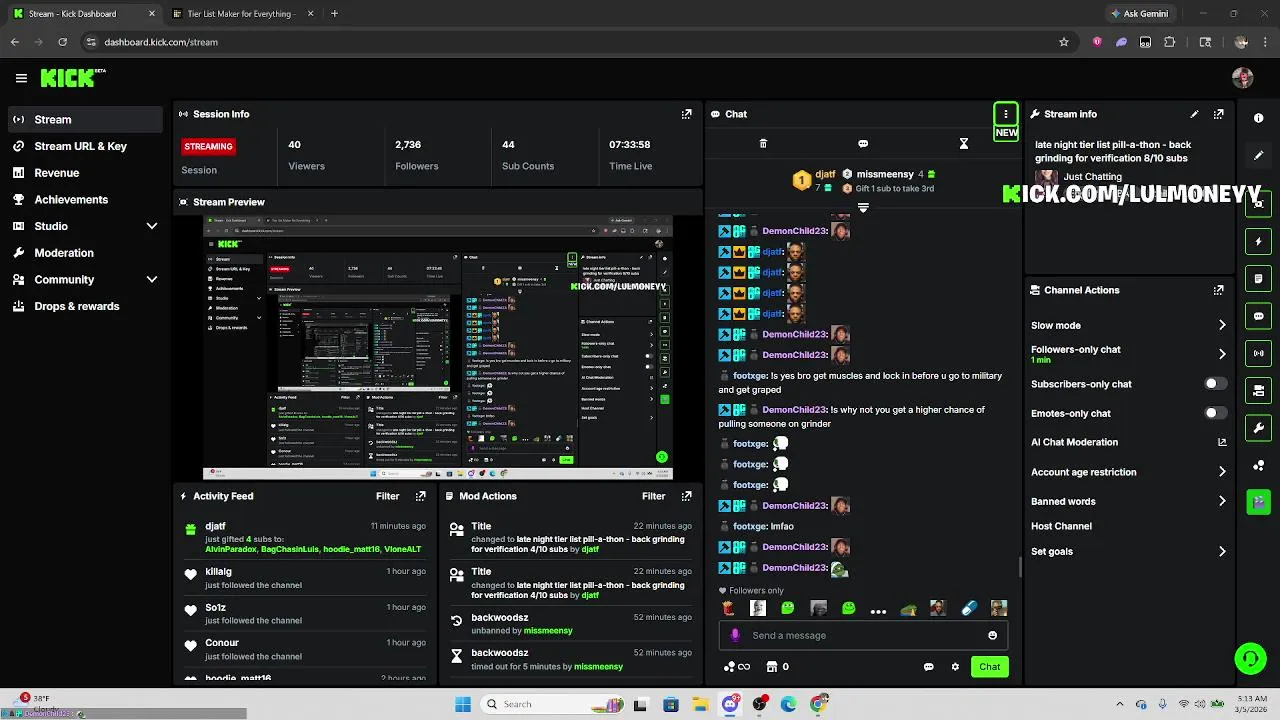Open Achievements in the sidebar
This screenshot has height=720, width=1280.
tap(85, 200)
